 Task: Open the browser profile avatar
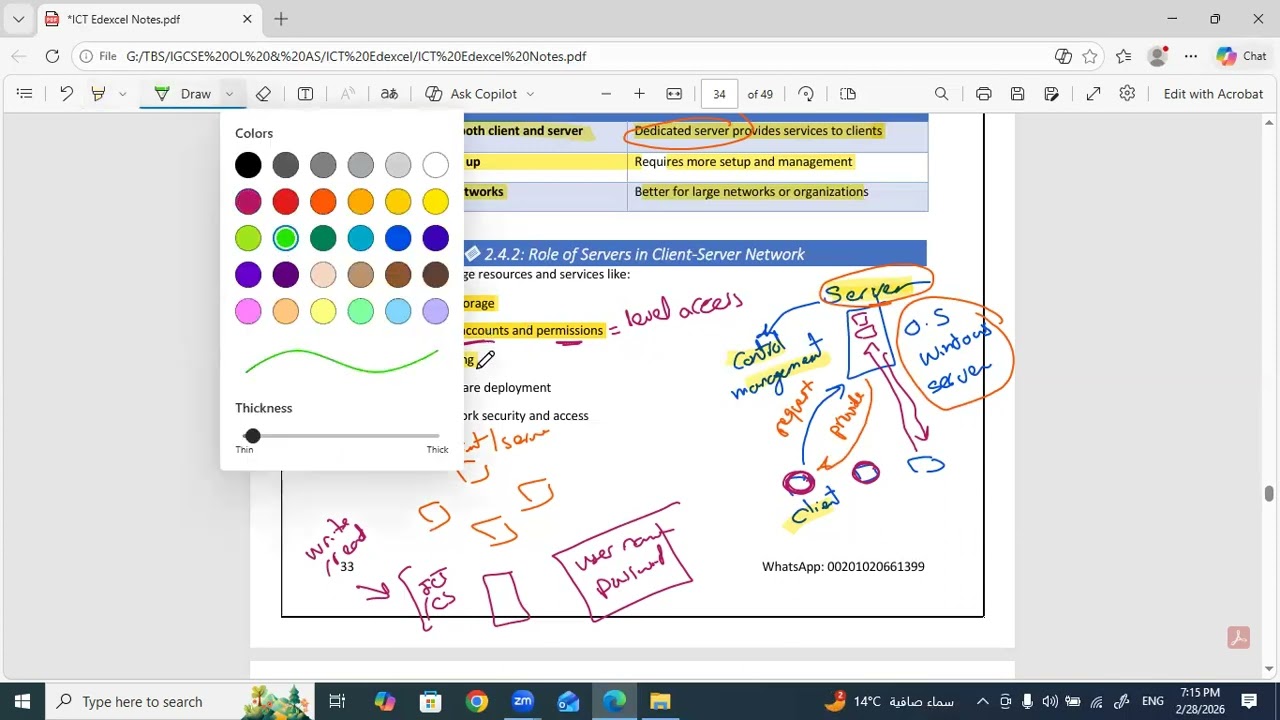(1157, 56)
